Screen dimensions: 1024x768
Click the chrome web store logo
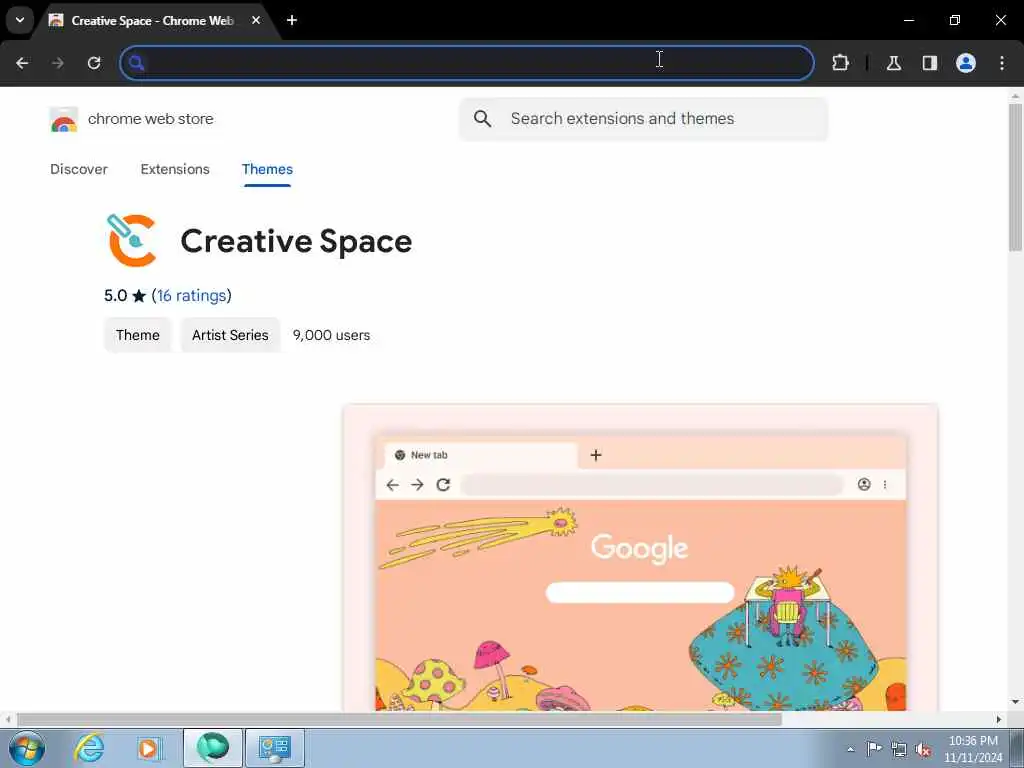[63, 120]
